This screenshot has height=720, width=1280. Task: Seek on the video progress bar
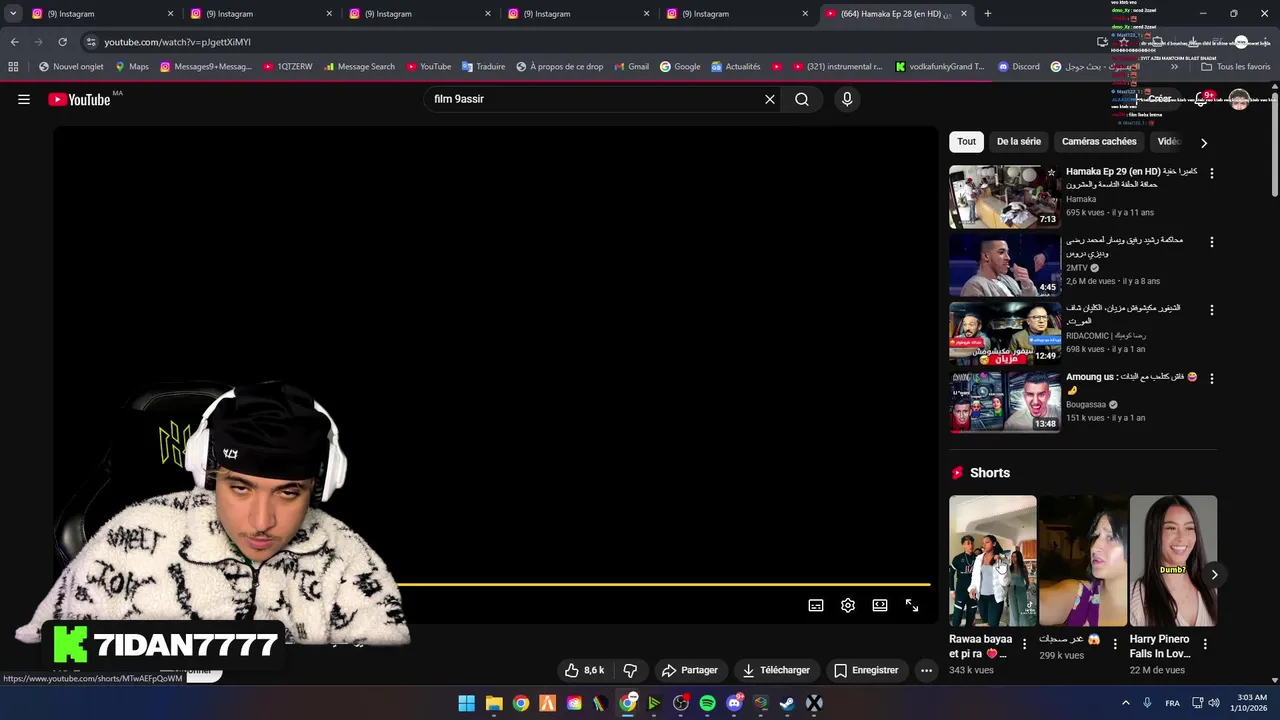[663, 584]
